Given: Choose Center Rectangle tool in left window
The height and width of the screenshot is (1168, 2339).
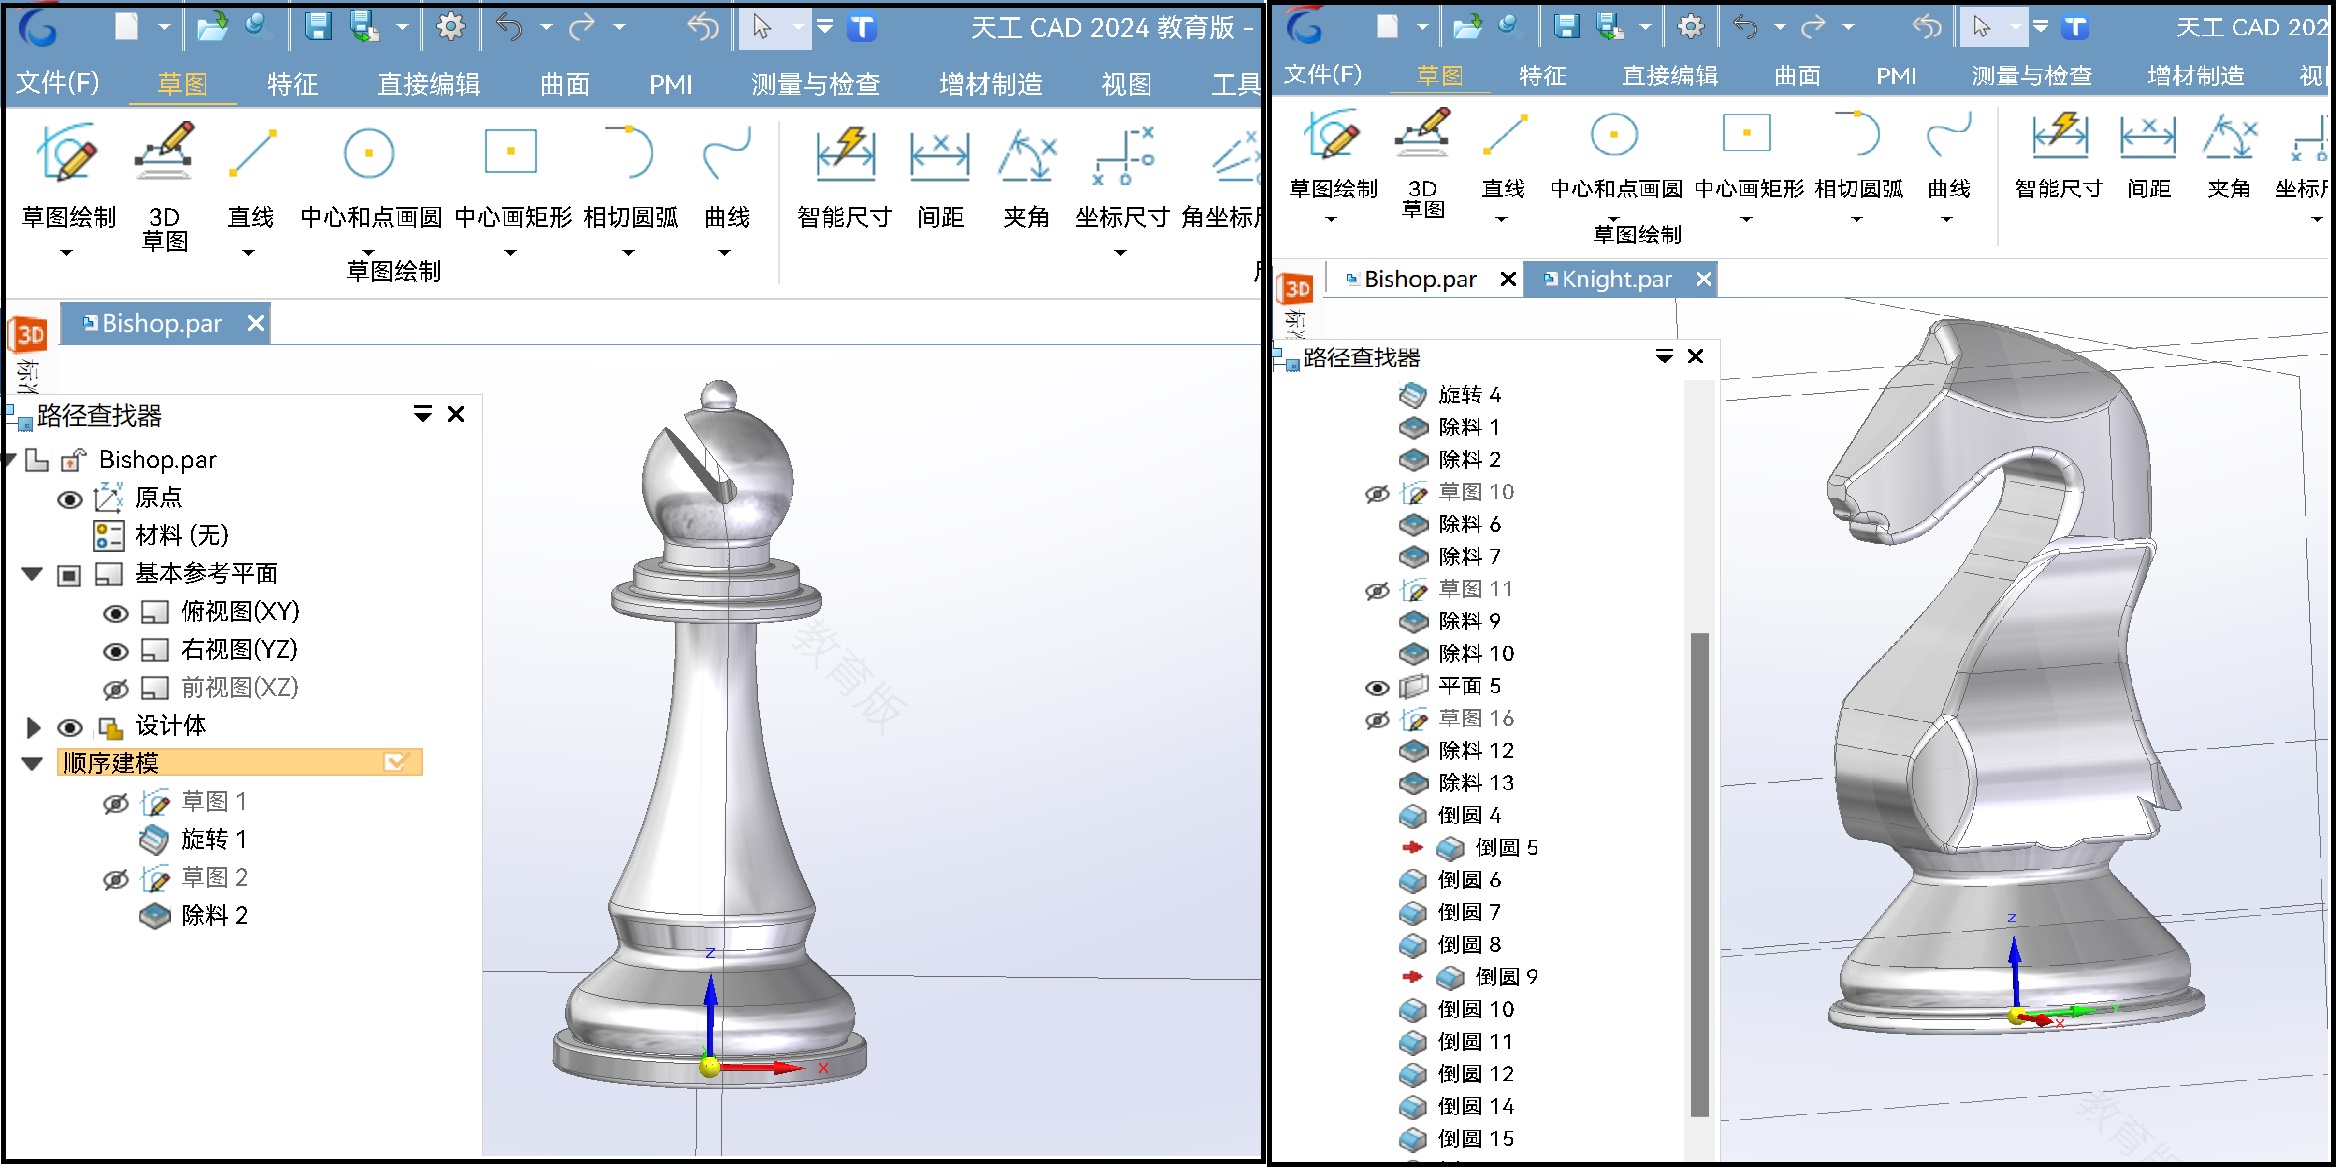Looking at the screenshot, I should [511, 152].
